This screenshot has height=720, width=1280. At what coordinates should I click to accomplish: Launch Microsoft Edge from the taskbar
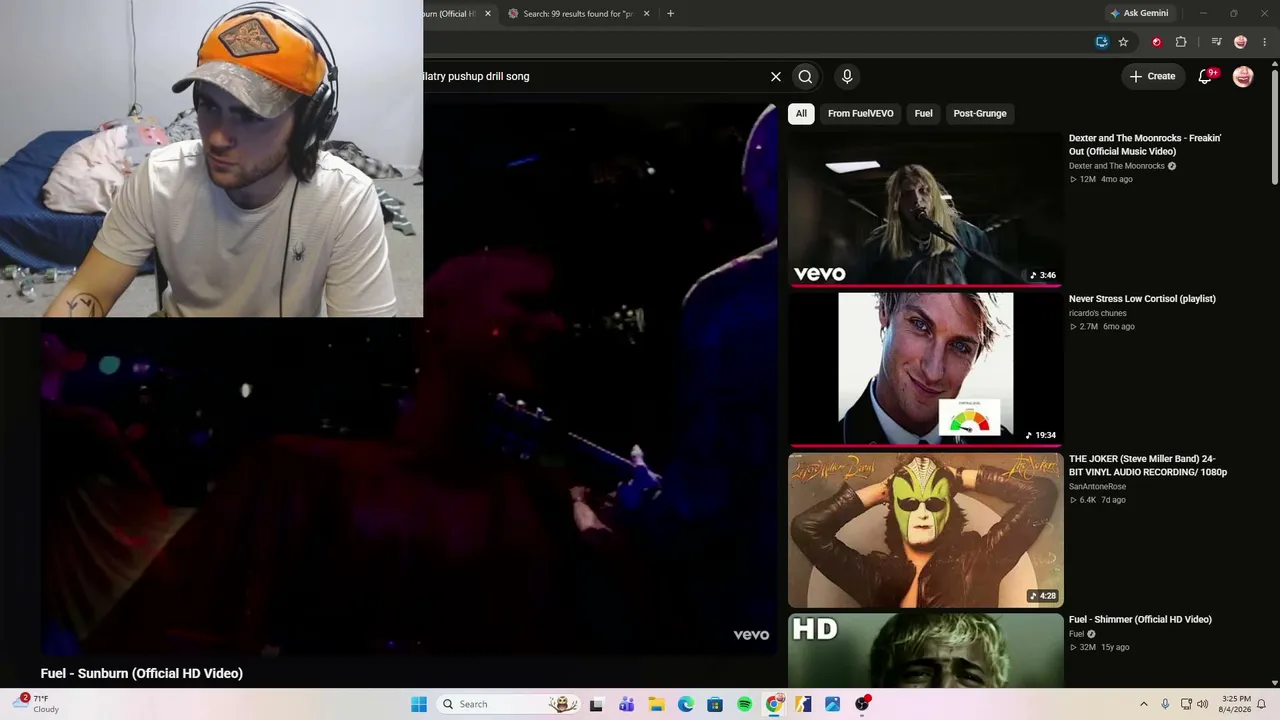tap(686, 704)
